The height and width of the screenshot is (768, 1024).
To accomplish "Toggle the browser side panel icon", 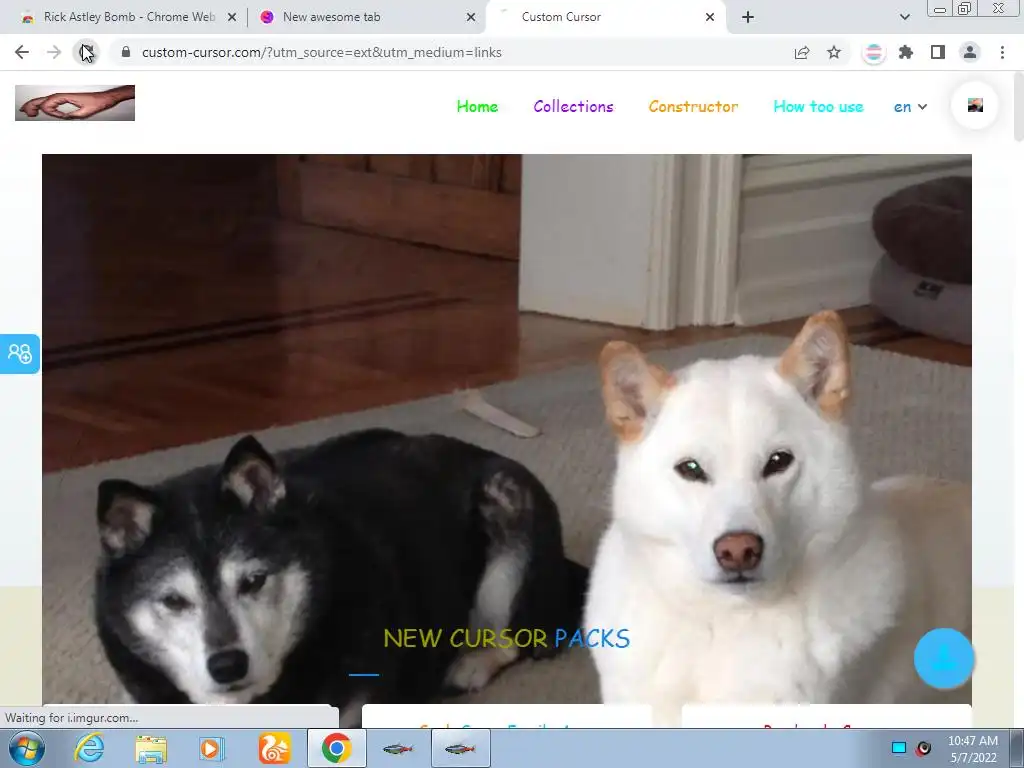I will [x=938, y=52].
